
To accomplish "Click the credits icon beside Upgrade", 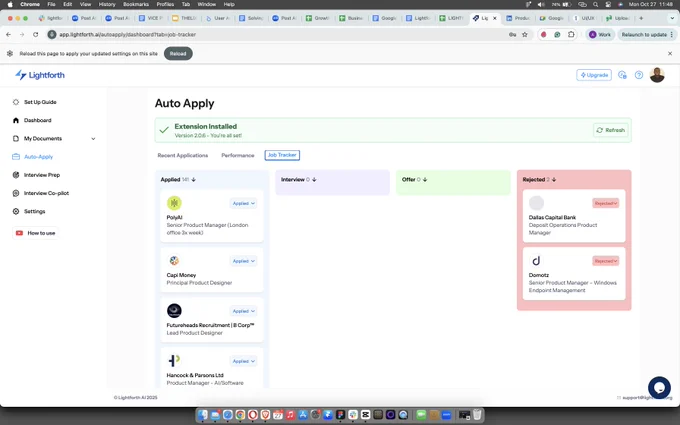I will pos(622,75).
